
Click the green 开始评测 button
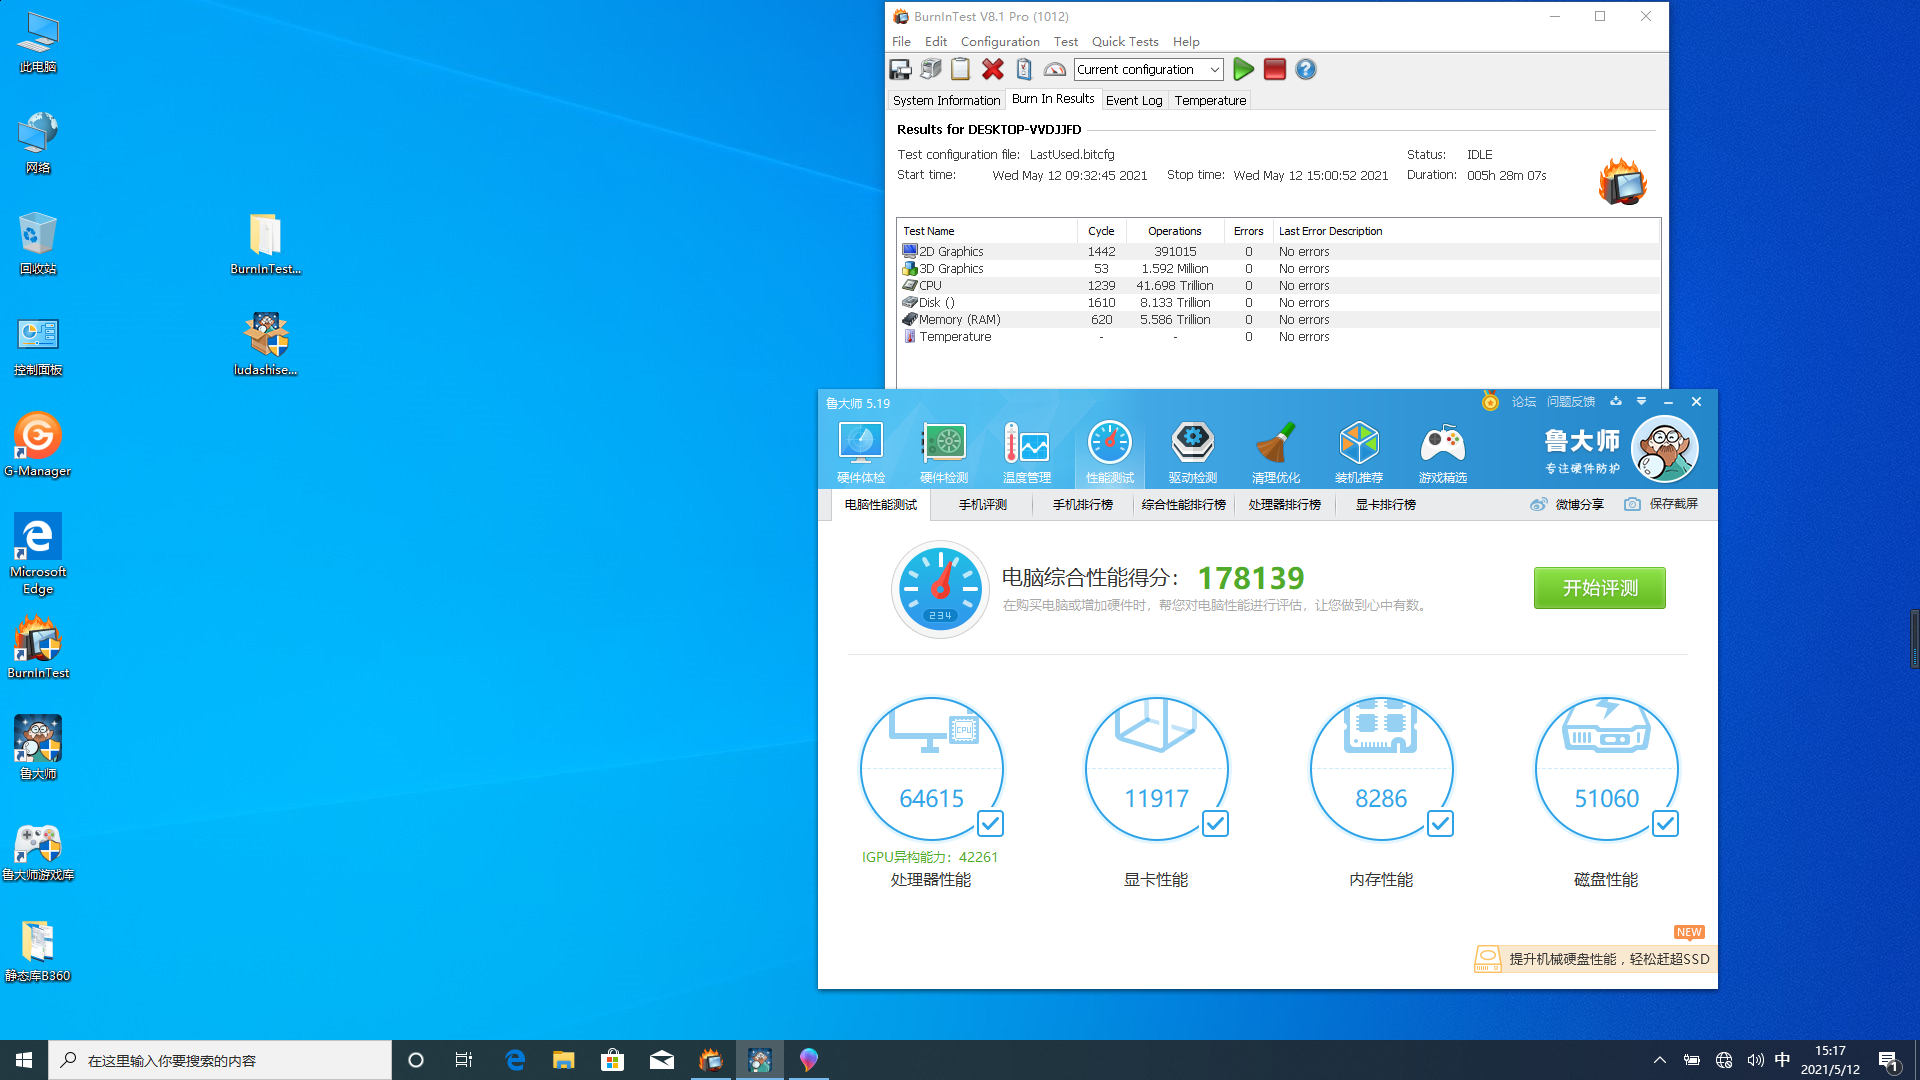pyautogui.click(x=1599, y=588)
